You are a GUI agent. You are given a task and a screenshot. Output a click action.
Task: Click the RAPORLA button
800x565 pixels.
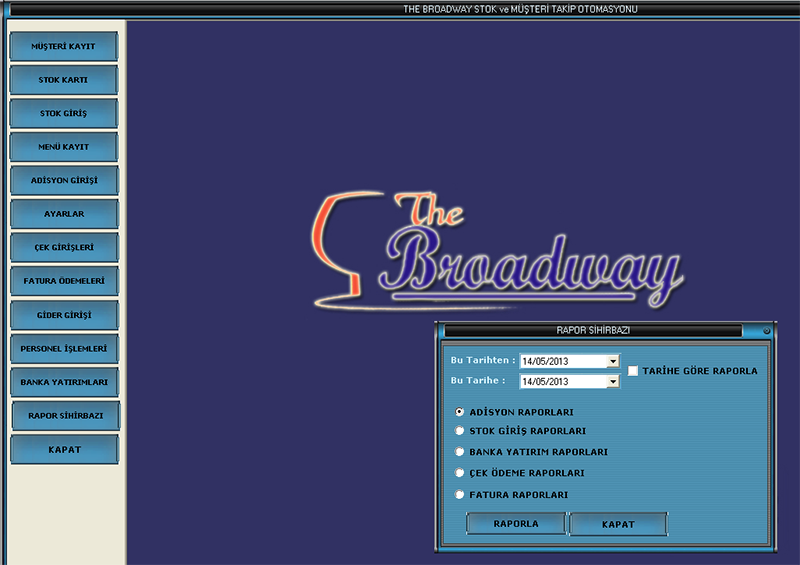click(516, 524)
